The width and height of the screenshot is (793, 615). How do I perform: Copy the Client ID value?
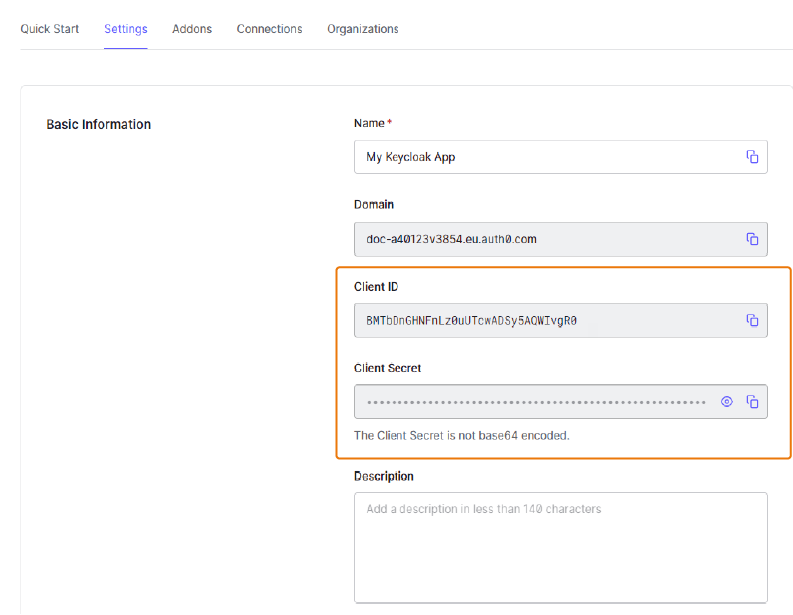(x=752, y=320)
